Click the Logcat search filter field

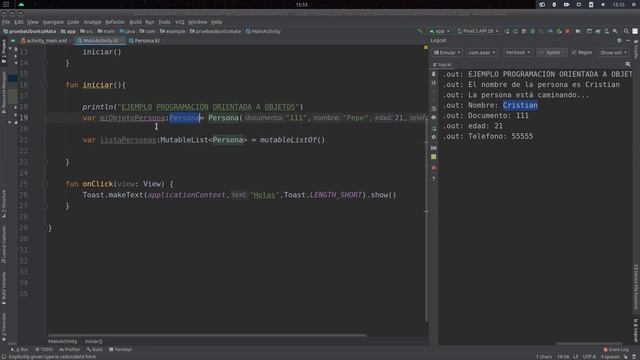point(551,52)
